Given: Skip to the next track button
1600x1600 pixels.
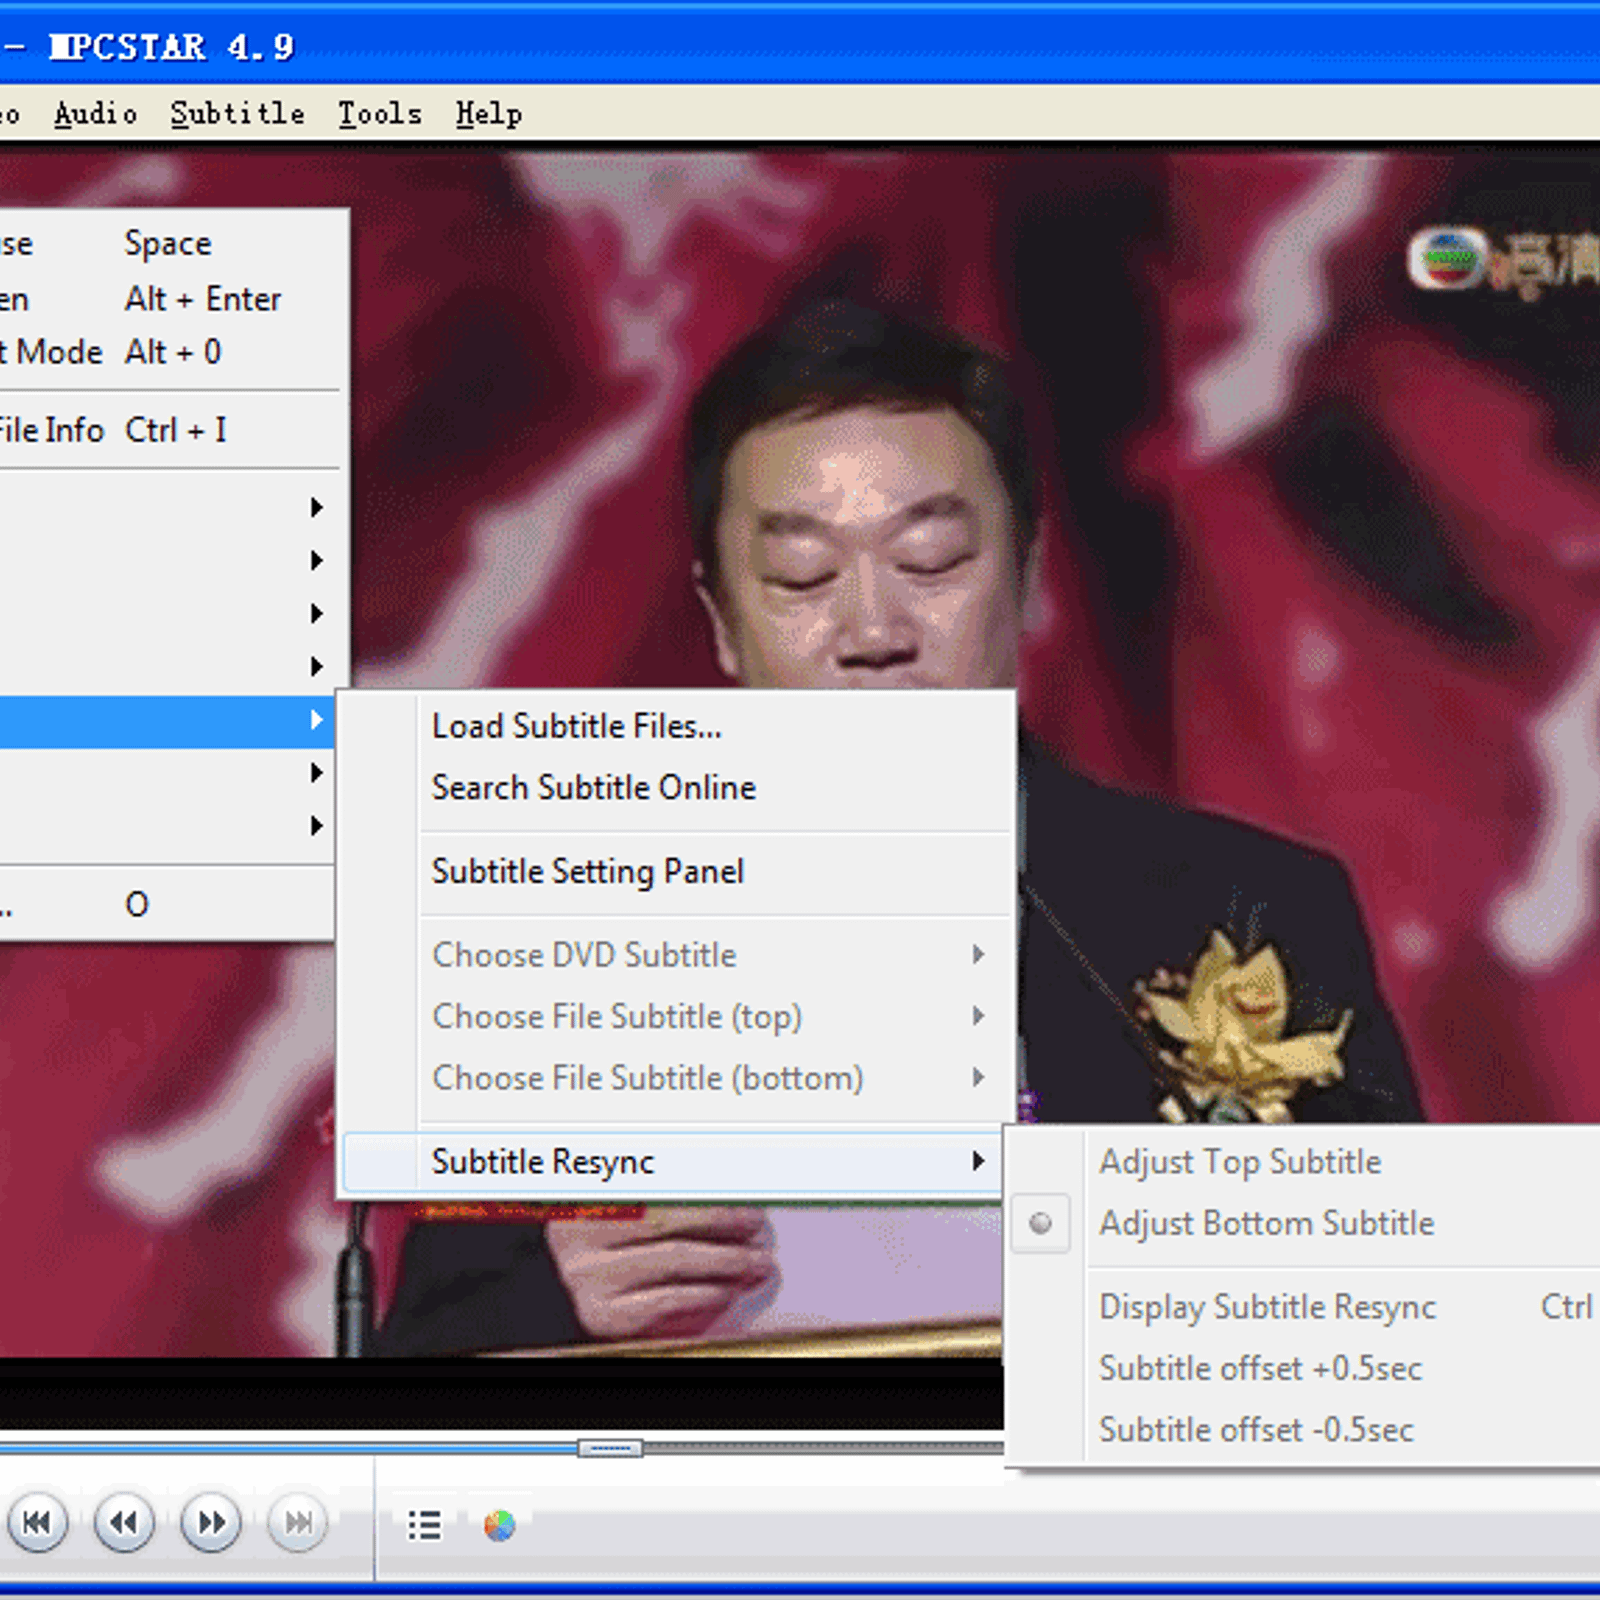Looking at the screenshot, I should 298,1523.
